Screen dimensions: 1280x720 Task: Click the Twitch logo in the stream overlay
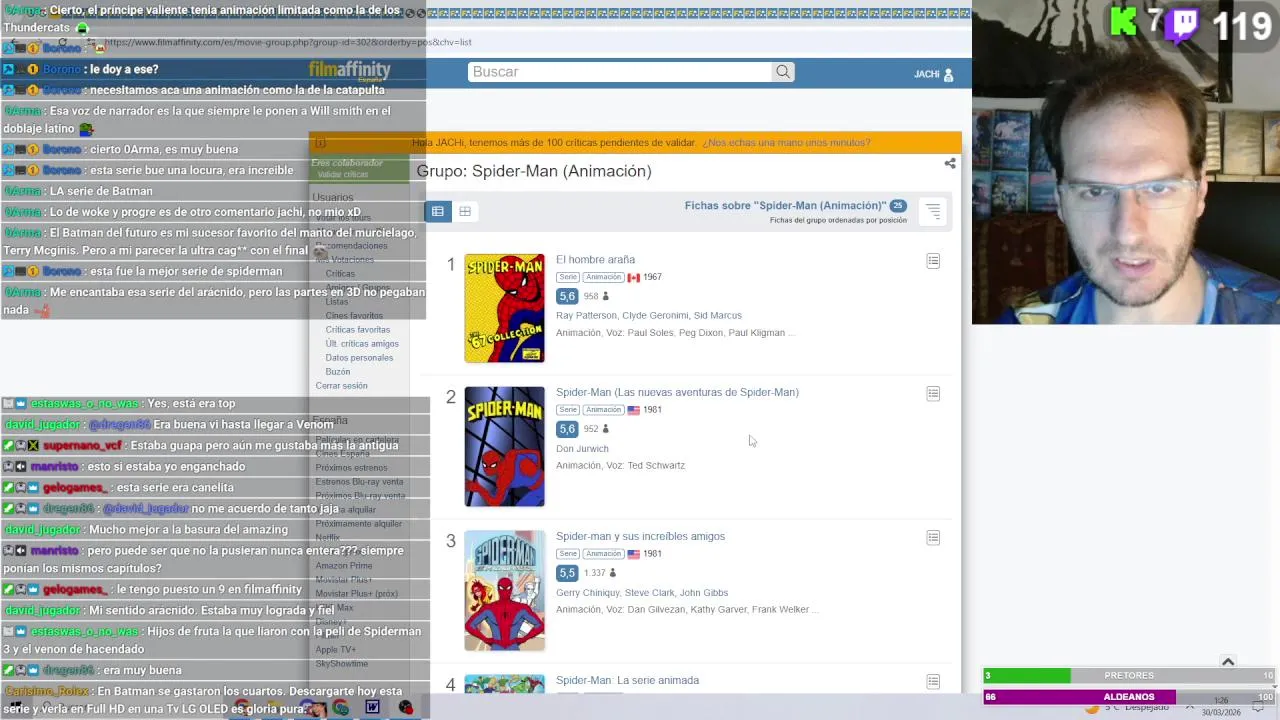(x=1183, y=24)
